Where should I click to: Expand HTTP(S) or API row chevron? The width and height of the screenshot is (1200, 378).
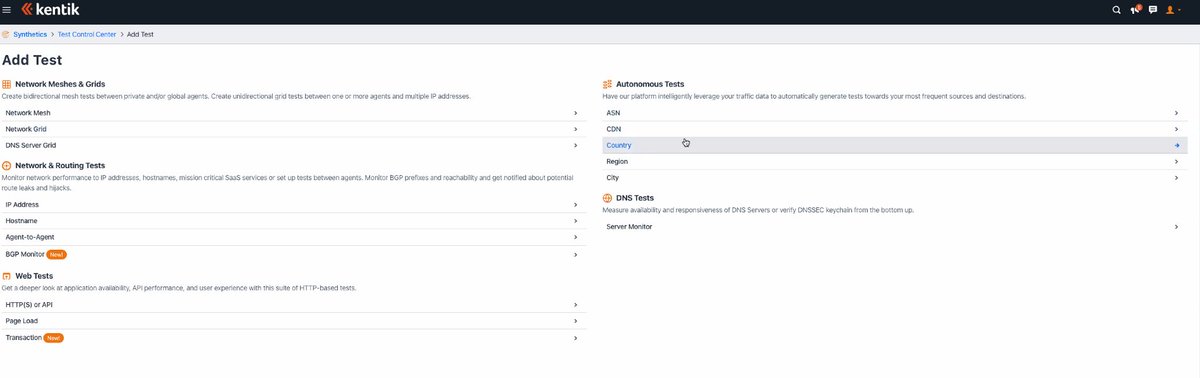pyautogui.click(x=575, y=304)
